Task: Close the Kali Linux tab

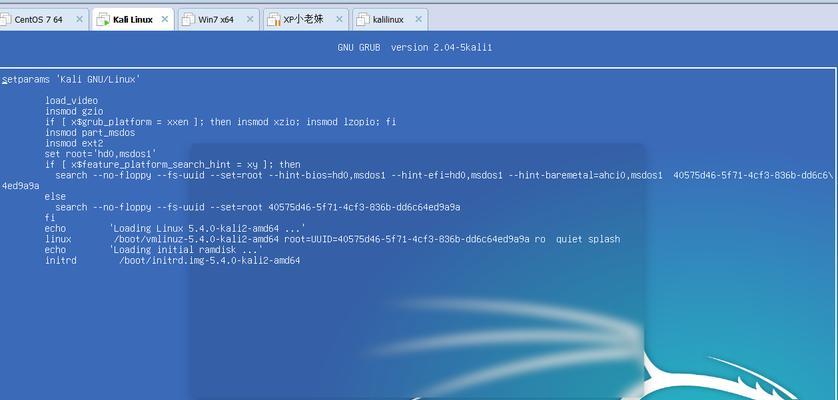Action: click(x=165, y=19)
